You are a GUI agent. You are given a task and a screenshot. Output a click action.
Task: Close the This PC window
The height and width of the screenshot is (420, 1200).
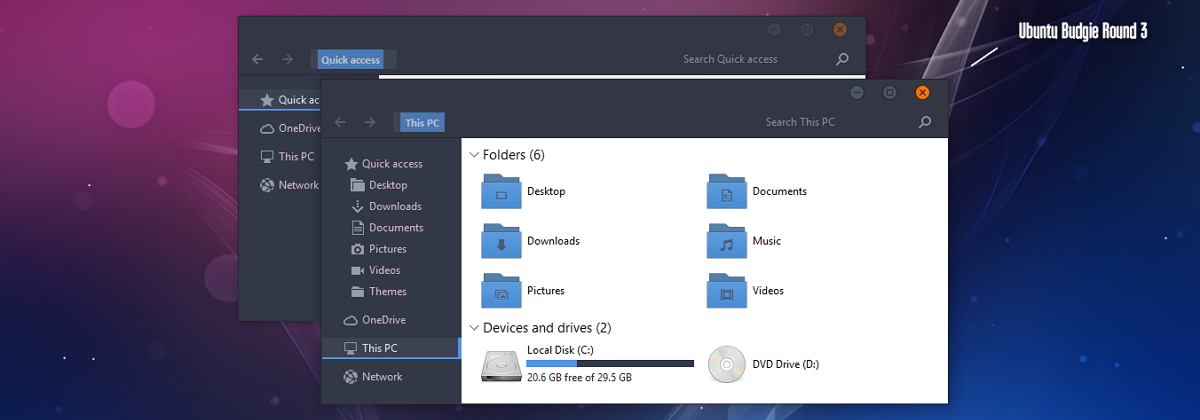pyautogui.click(x=922, y=93)
